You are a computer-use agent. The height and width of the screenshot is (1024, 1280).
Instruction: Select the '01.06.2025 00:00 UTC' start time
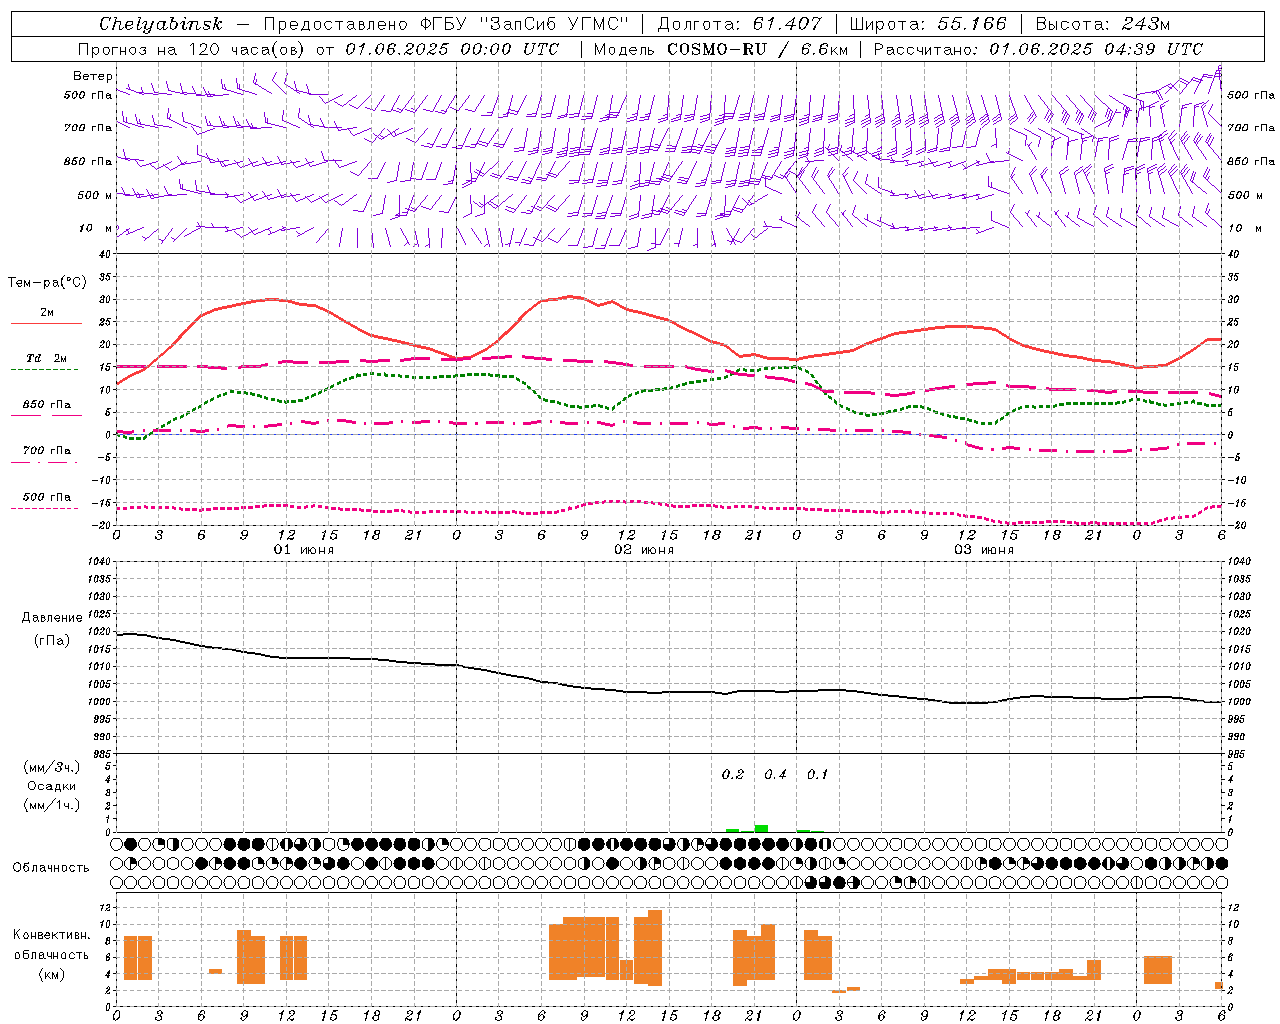(x=453, y=49)
